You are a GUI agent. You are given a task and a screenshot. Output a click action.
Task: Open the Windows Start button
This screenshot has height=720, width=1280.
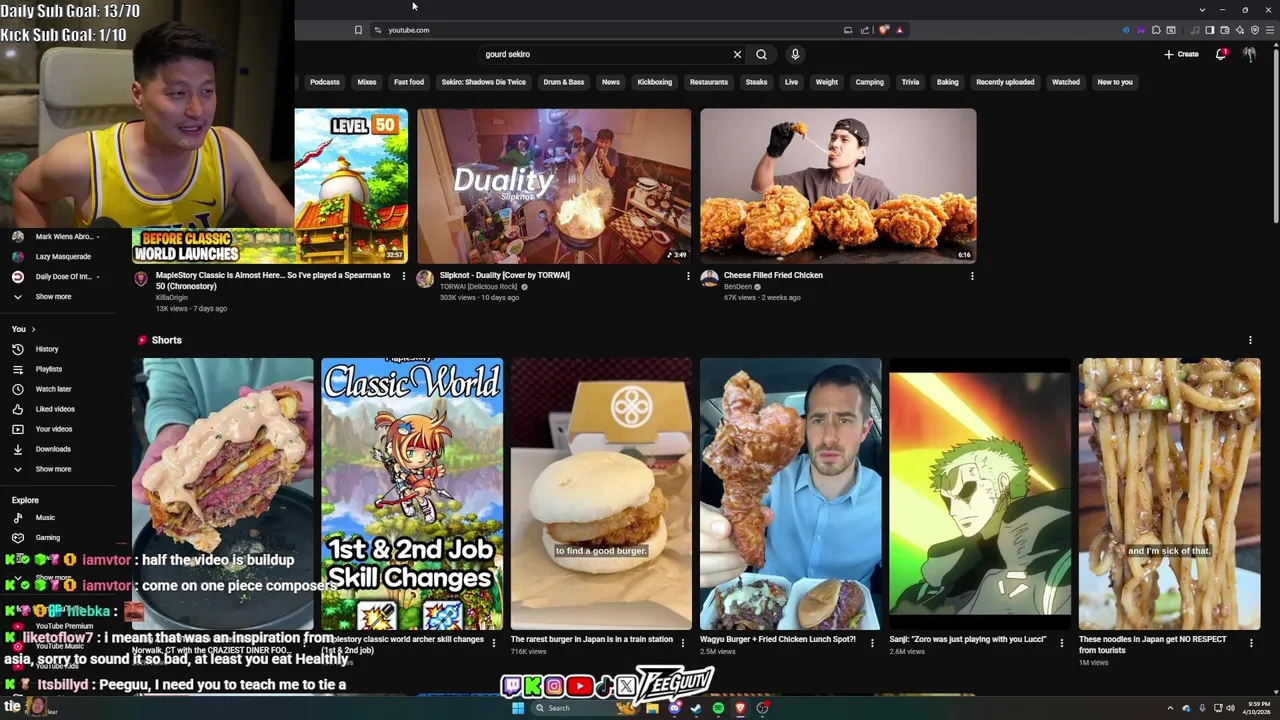point(518,708)
